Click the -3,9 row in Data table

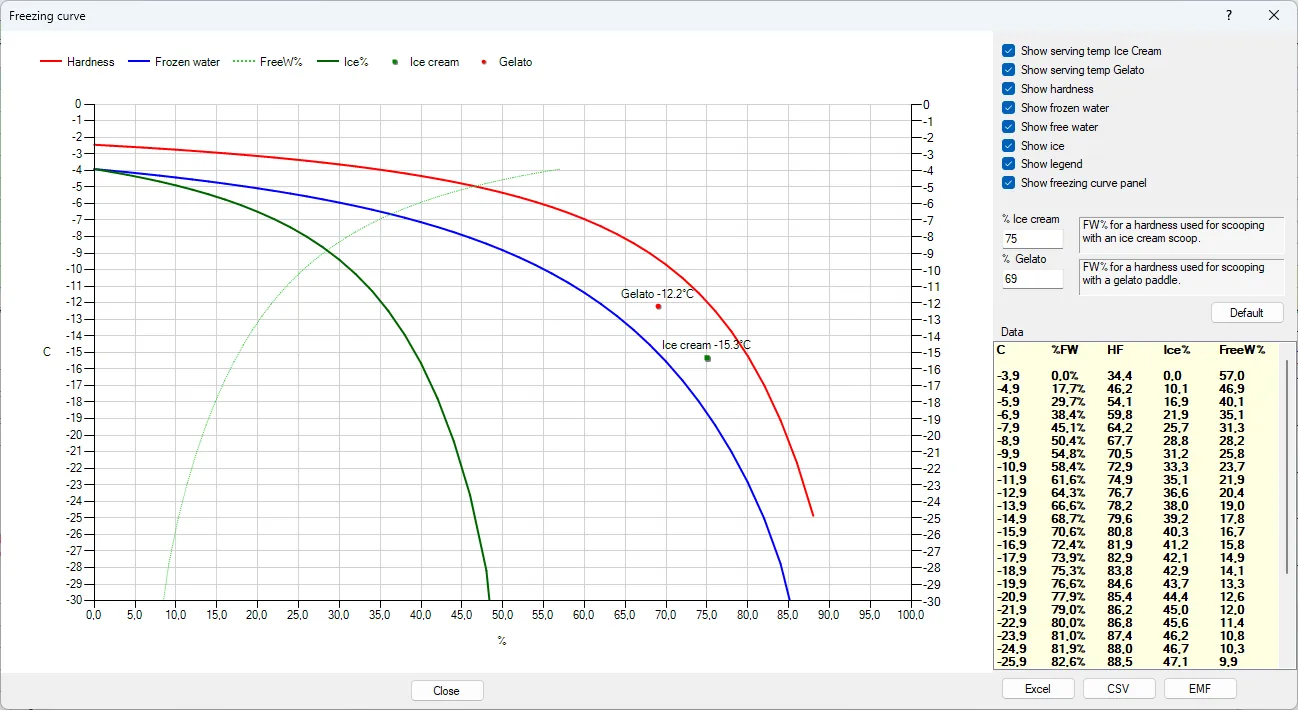[1138, 375]
